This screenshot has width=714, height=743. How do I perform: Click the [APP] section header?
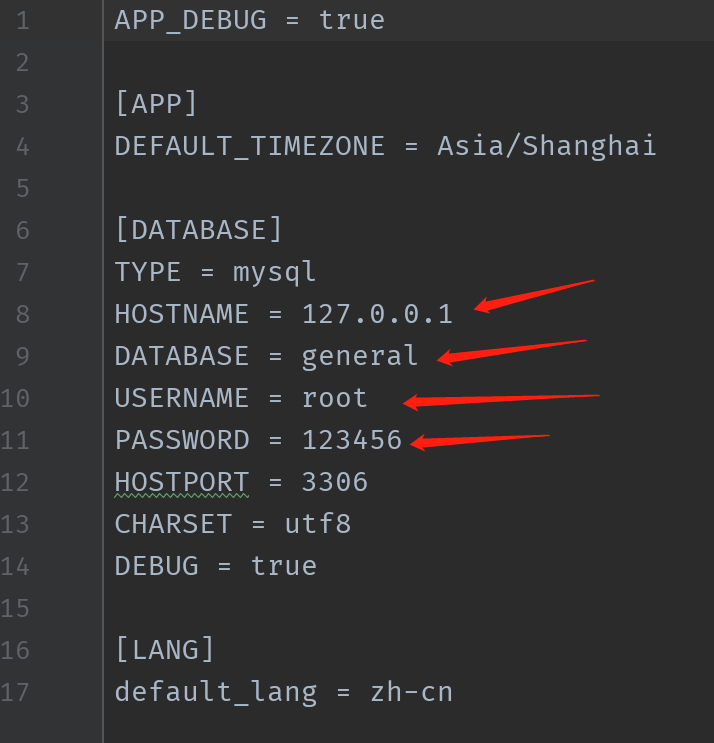tap(156, 104)
